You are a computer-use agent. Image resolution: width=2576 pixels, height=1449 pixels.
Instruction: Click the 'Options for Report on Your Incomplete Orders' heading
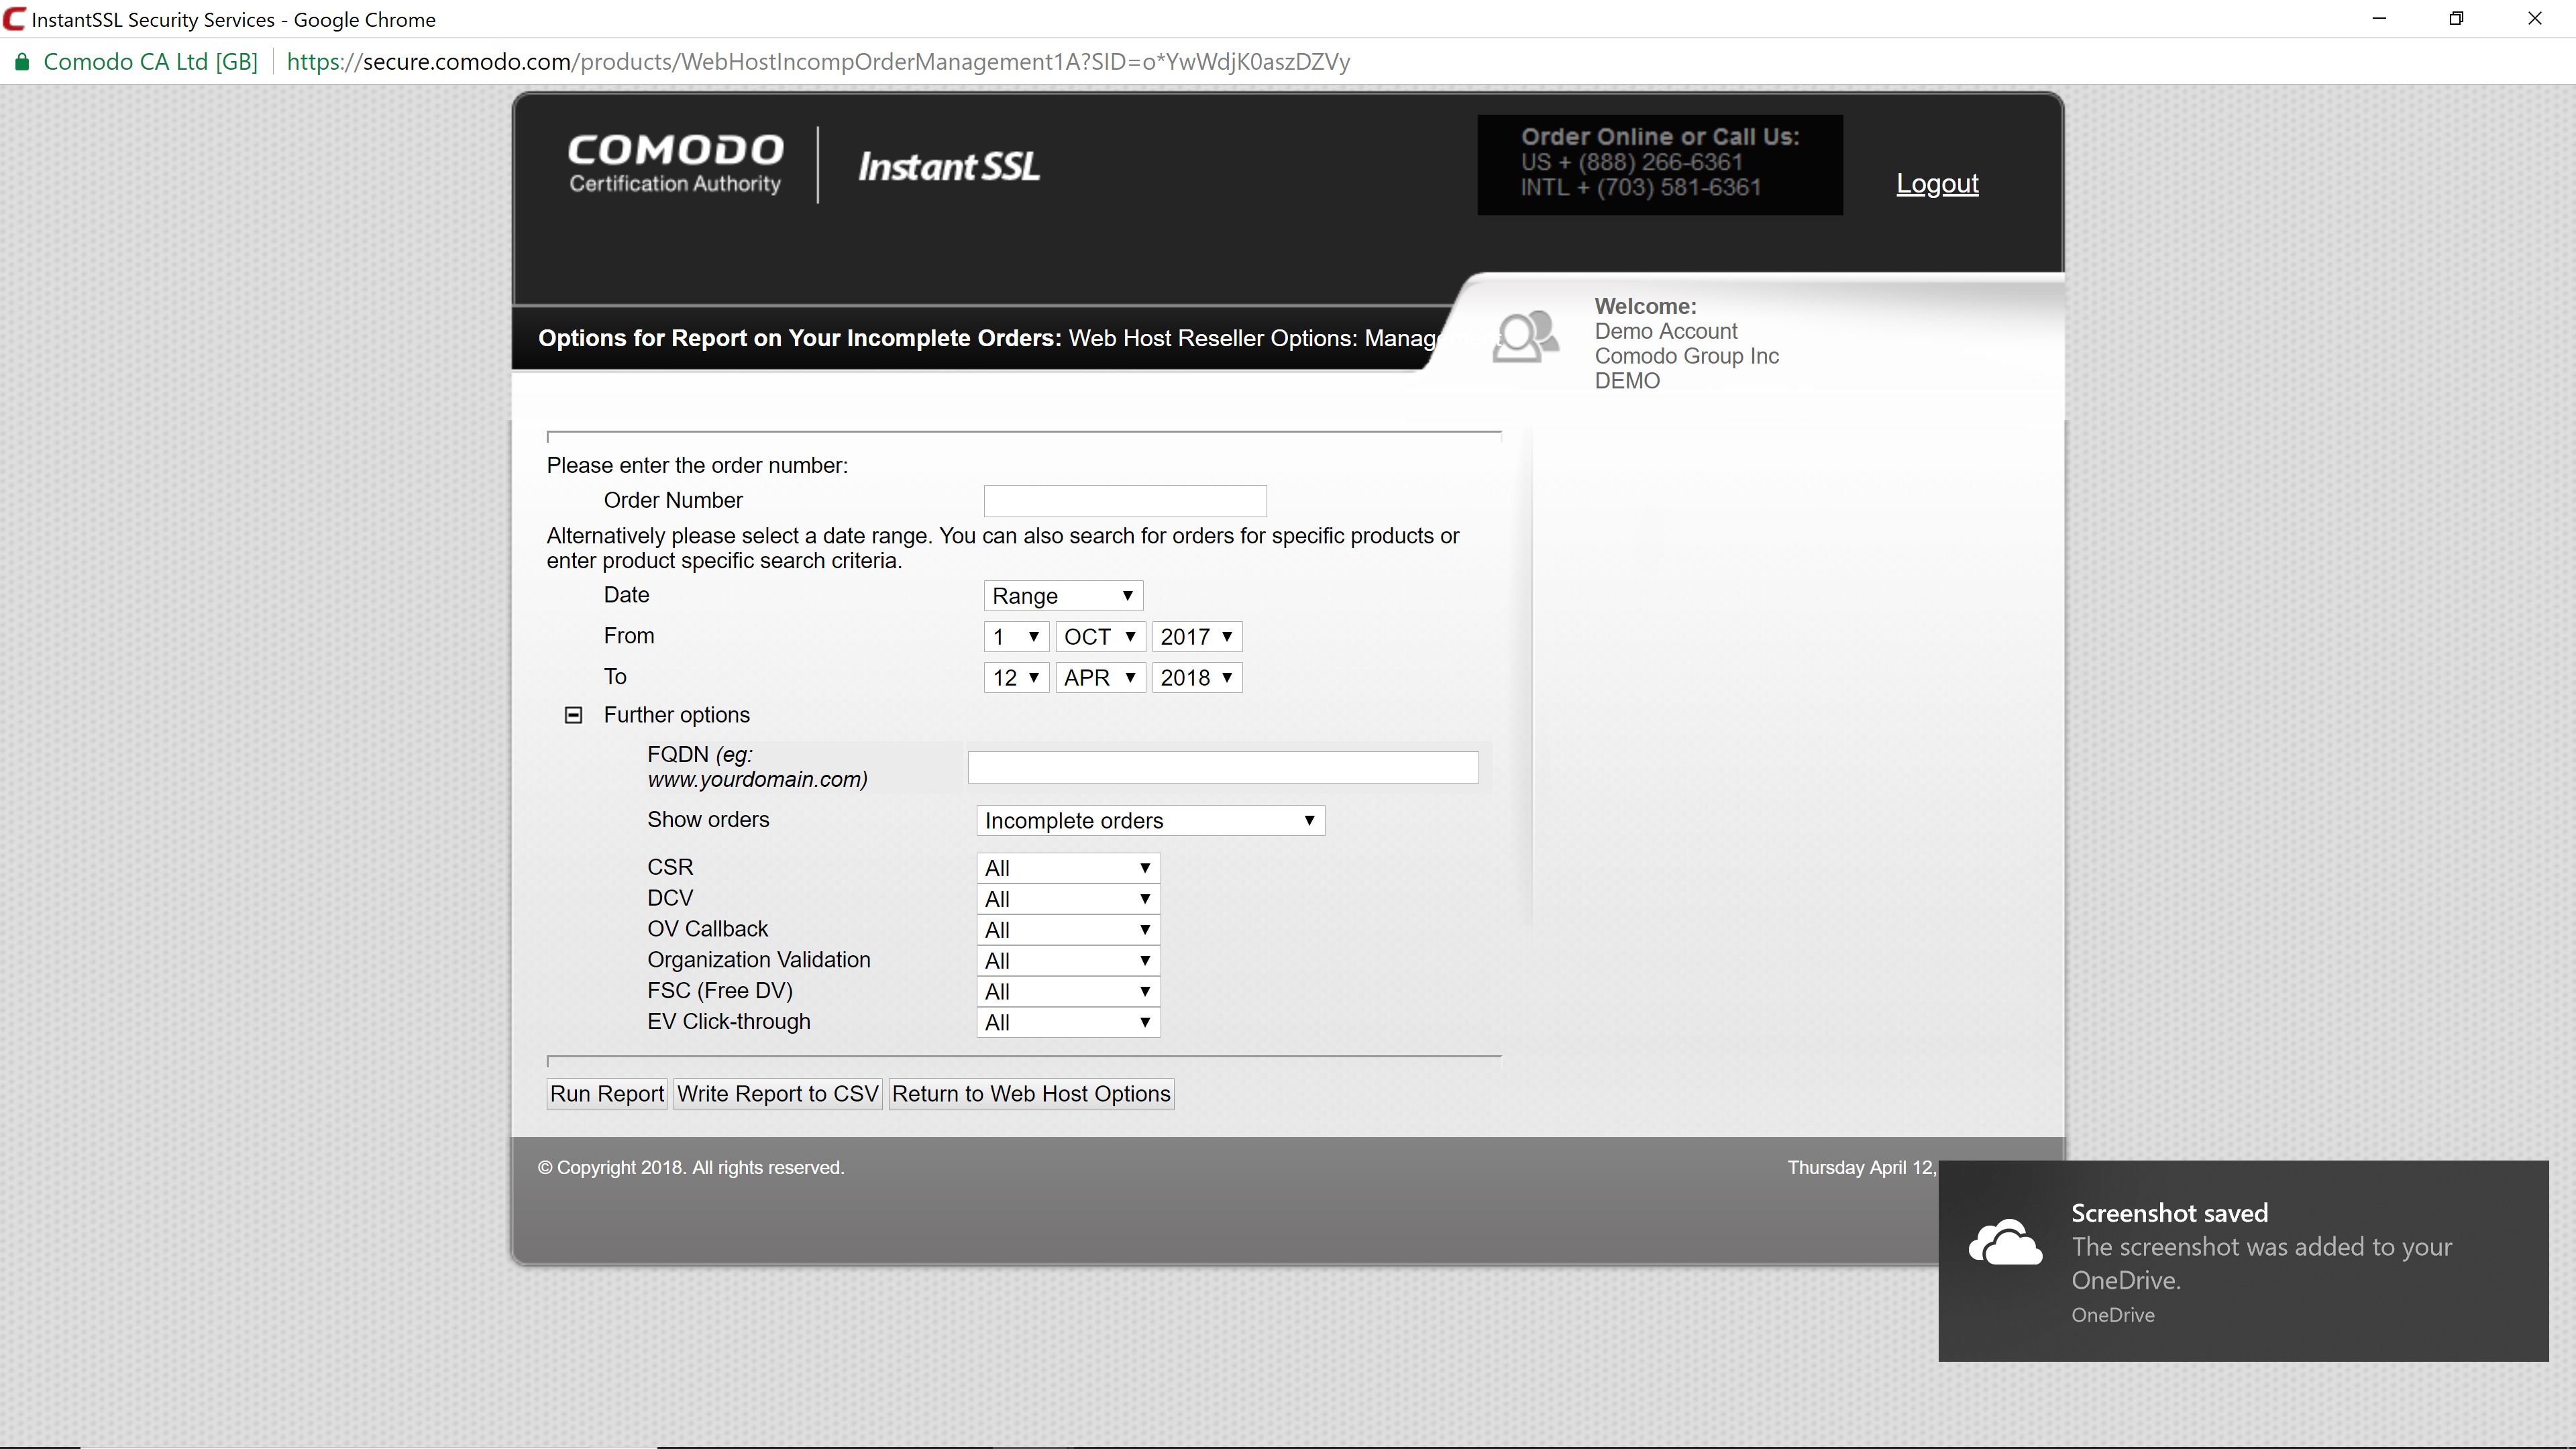pos(800,338)
